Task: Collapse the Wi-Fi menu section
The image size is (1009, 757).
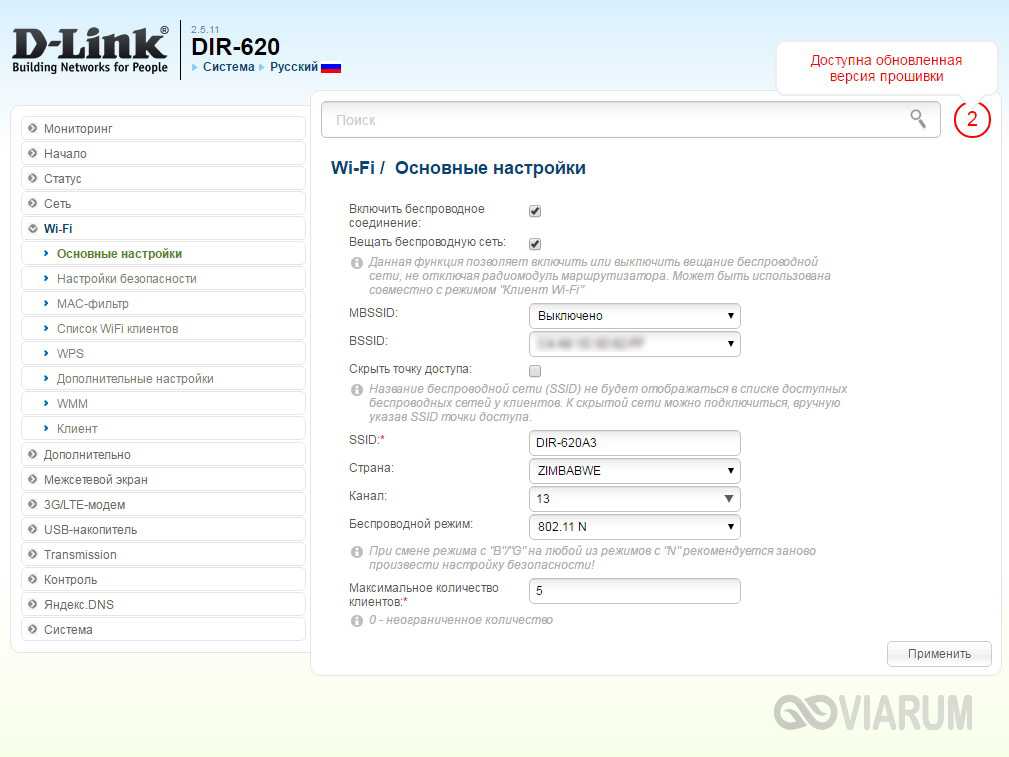Action: click(163, 229)
